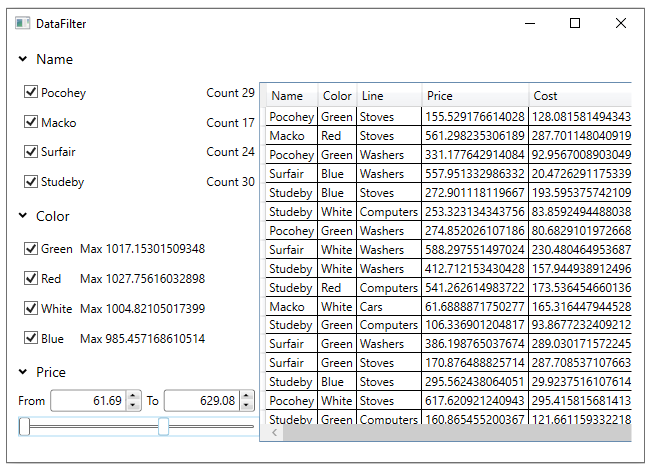
Task: Sort by the Name column header
Action: coord(287,96)
